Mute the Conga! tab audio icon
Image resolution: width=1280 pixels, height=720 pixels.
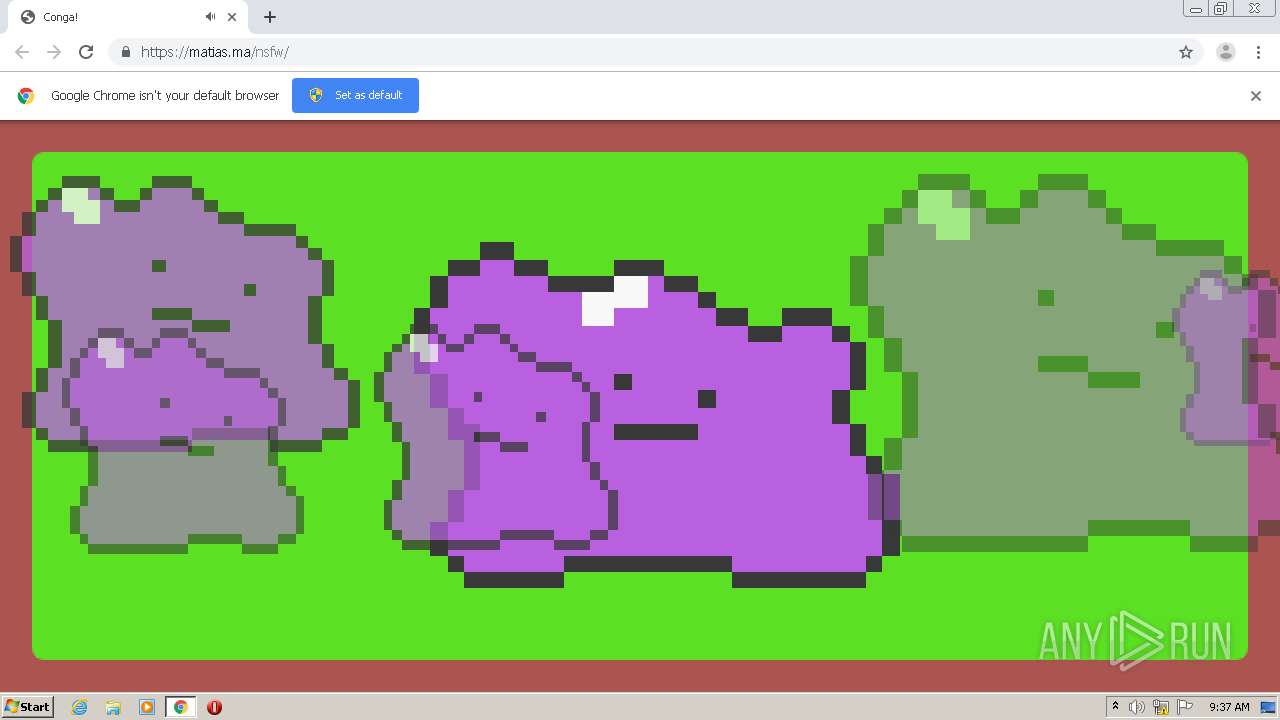(x=210, y=17)
